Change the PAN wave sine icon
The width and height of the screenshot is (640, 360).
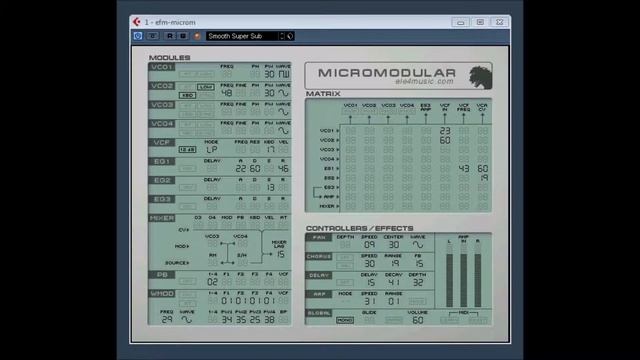click(418, 245)
